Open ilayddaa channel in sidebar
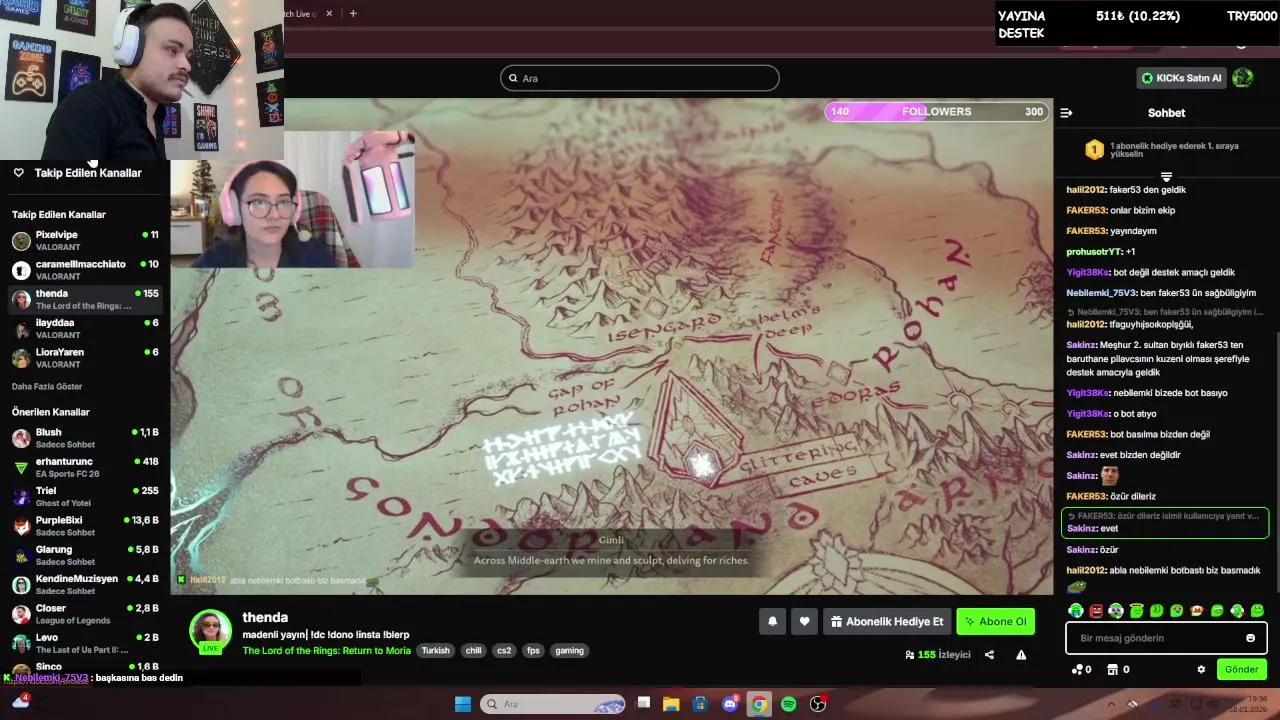 pos(85,328)
